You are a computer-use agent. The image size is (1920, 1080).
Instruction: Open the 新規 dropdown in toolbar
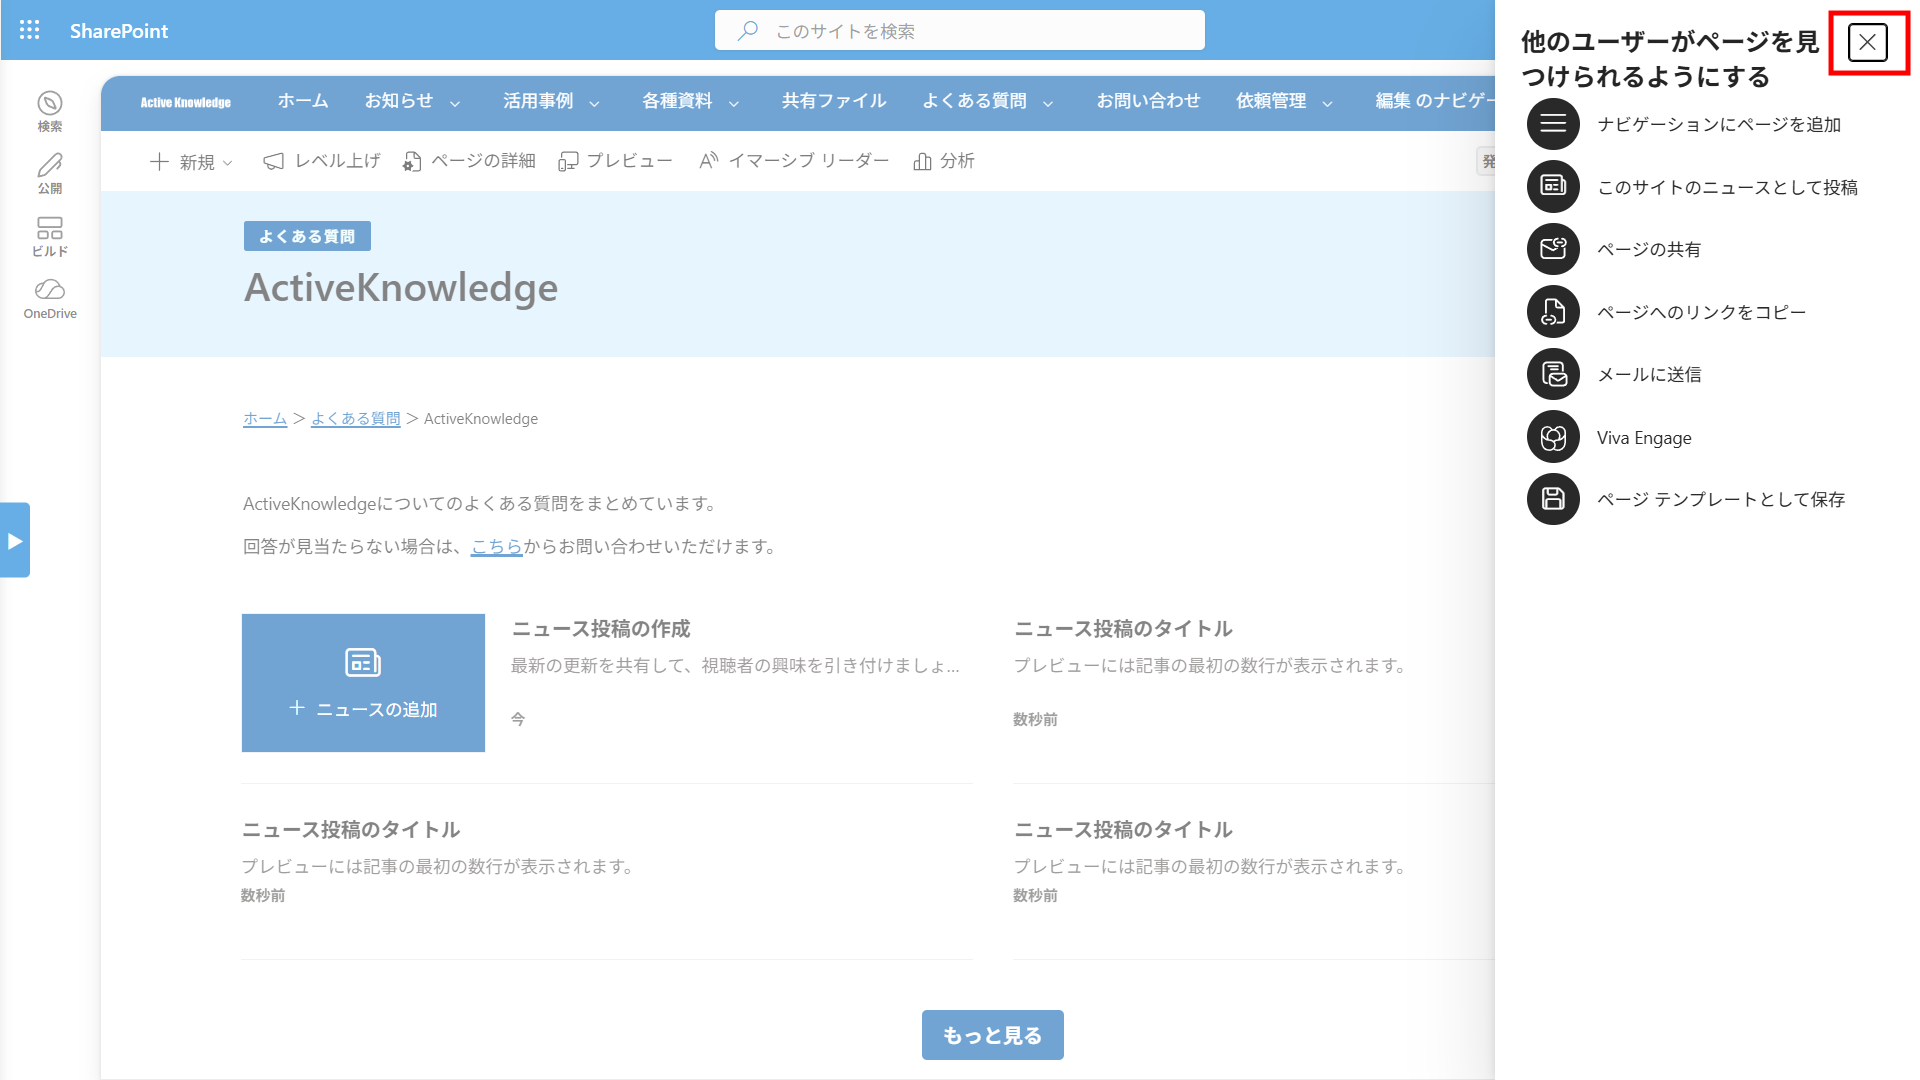tap(191, 162)
